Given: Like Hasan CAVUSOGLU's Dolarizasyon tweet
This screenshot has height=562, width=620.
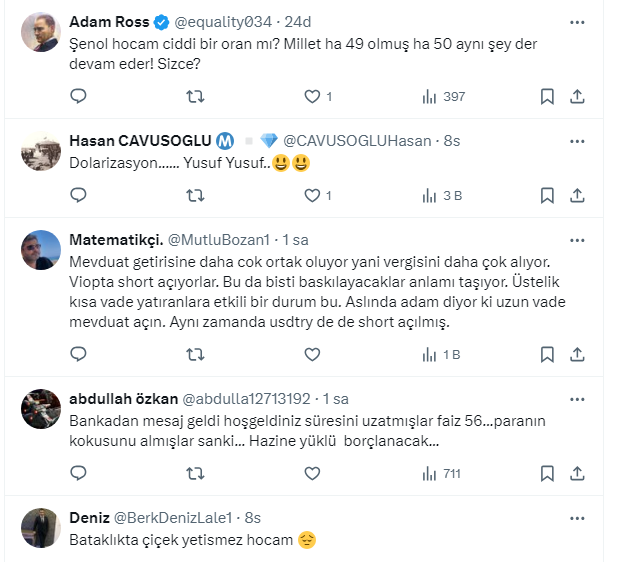Looking at the screenshot, I should pyautogui.click(x=312, y=195).
